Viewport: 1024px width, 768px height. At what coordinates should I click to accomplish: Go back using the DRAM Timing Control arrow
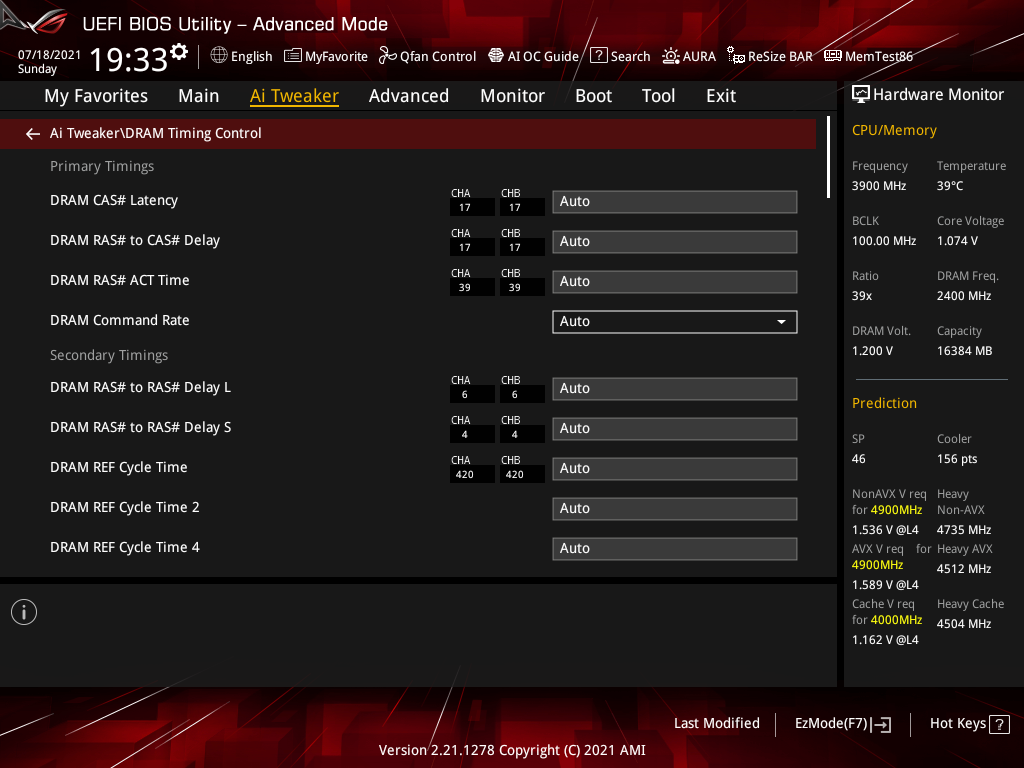point(32,132)
